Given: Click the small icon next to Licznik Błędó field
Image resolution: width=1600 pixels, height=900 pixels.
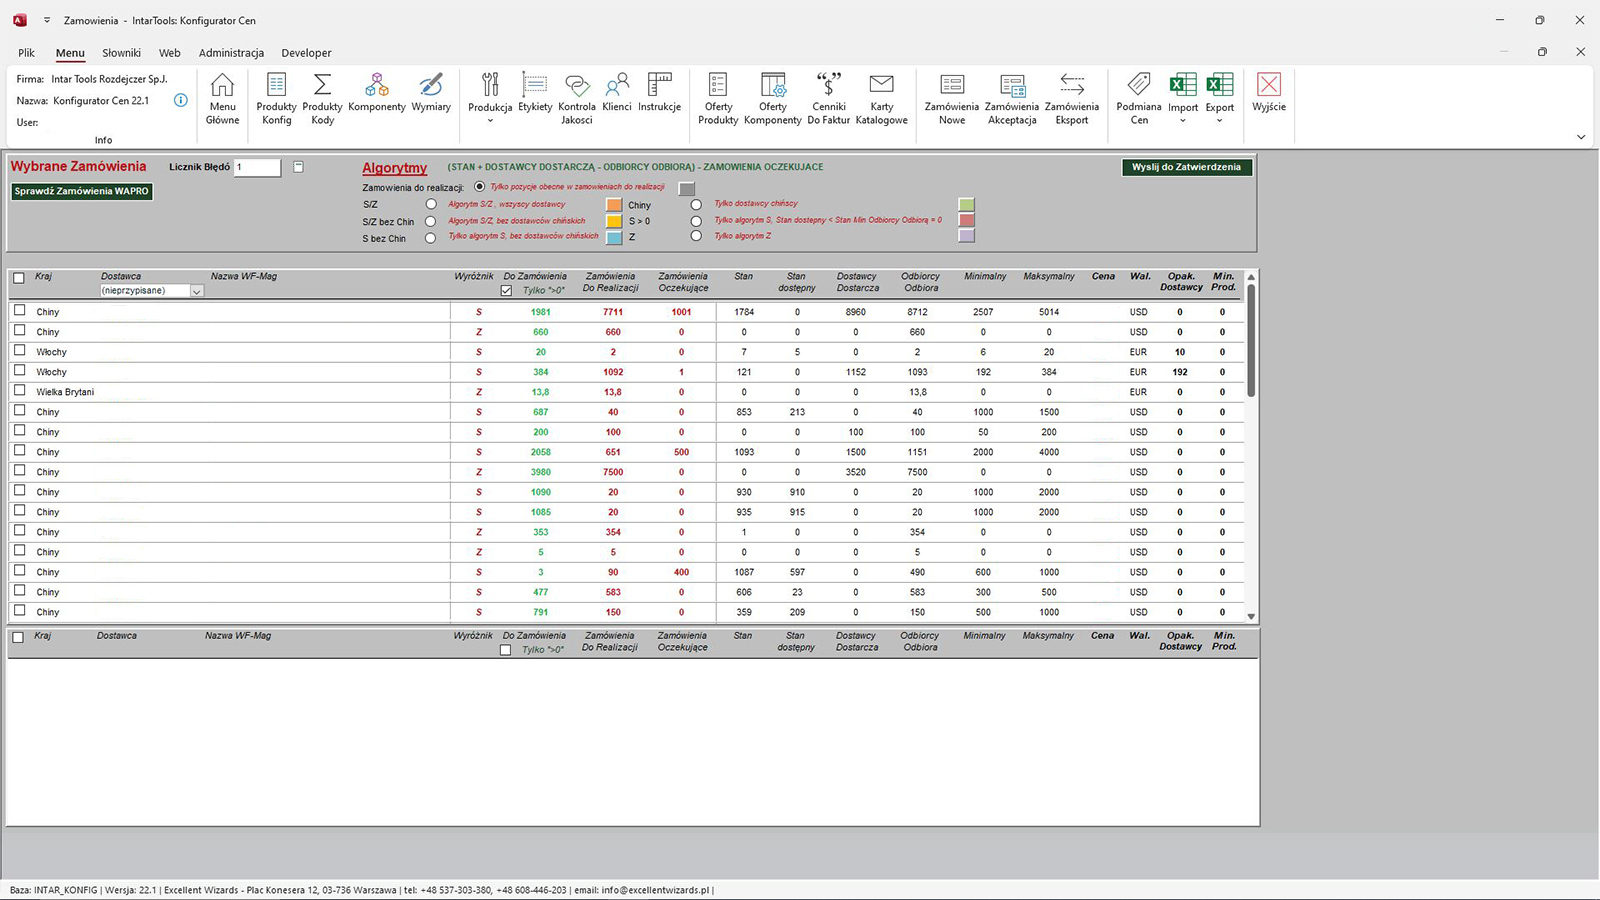Looking at the screenshot, I should pos(298,167).
